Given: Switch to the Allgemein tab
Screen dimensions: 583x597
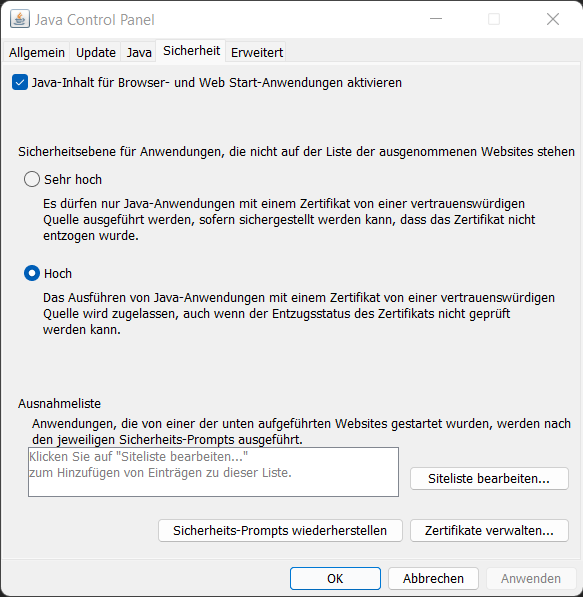Looking at the screenshot, I should (37, 52).
